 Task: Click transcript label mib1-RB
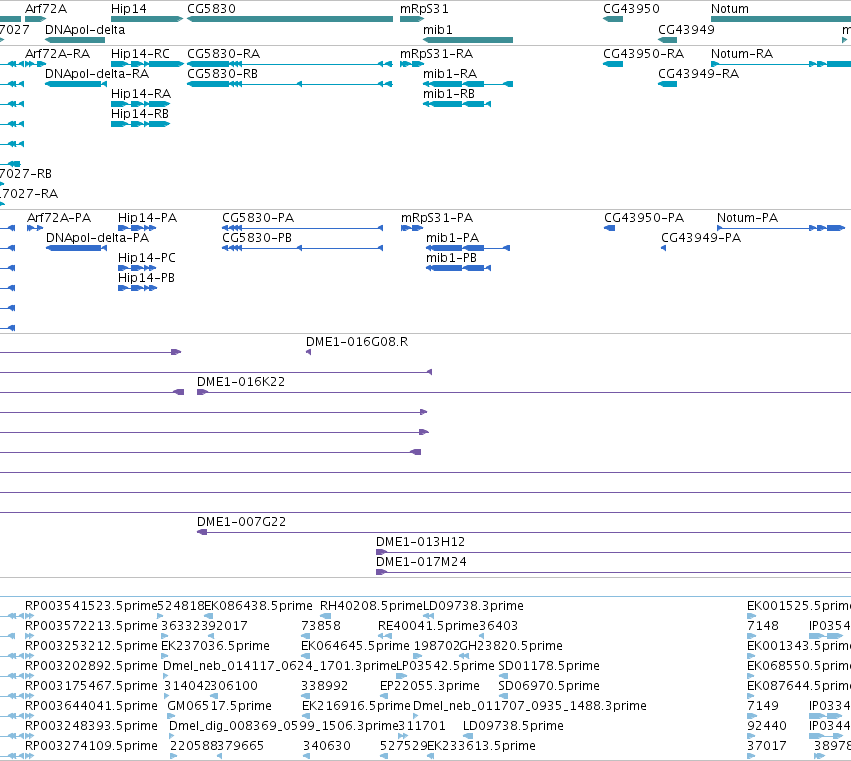(449, 93)
